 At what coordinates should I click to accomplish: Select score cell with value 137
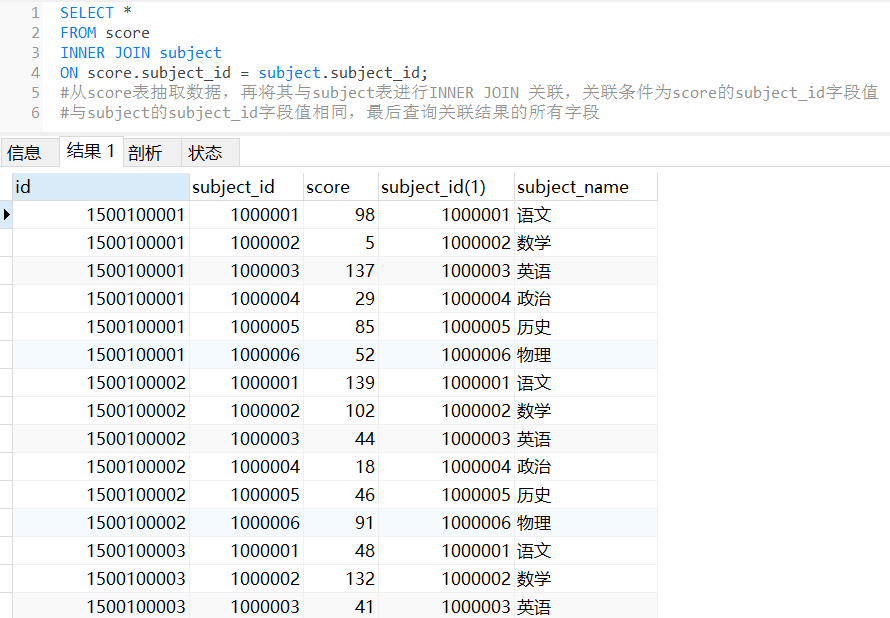341,271
